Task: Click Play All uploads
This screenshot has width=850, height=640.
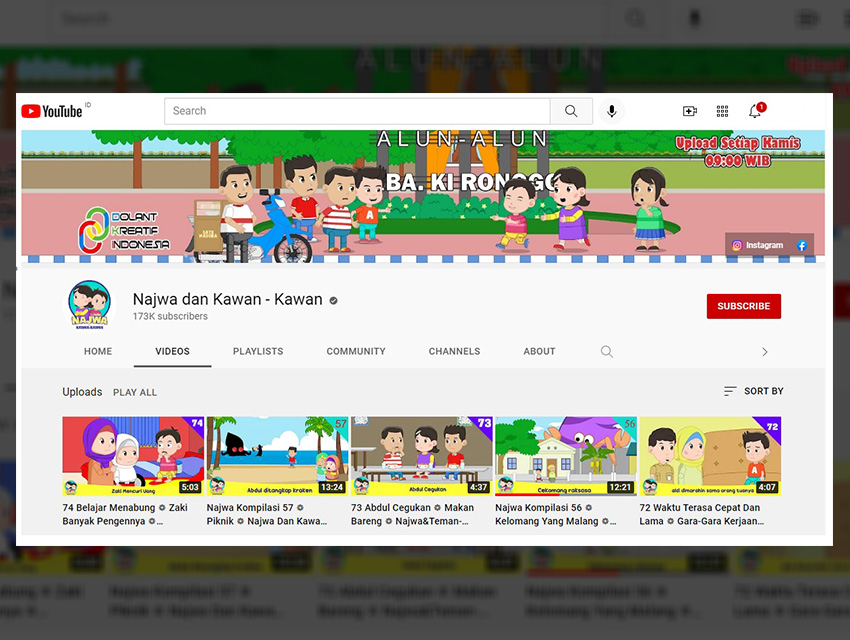Action: click(135, 392)
